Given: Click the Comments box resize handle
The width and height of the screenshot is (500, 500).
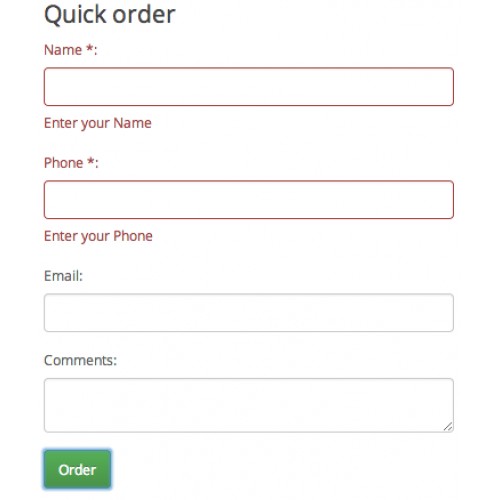Looking at the screenshot, I should click(448, 427).
